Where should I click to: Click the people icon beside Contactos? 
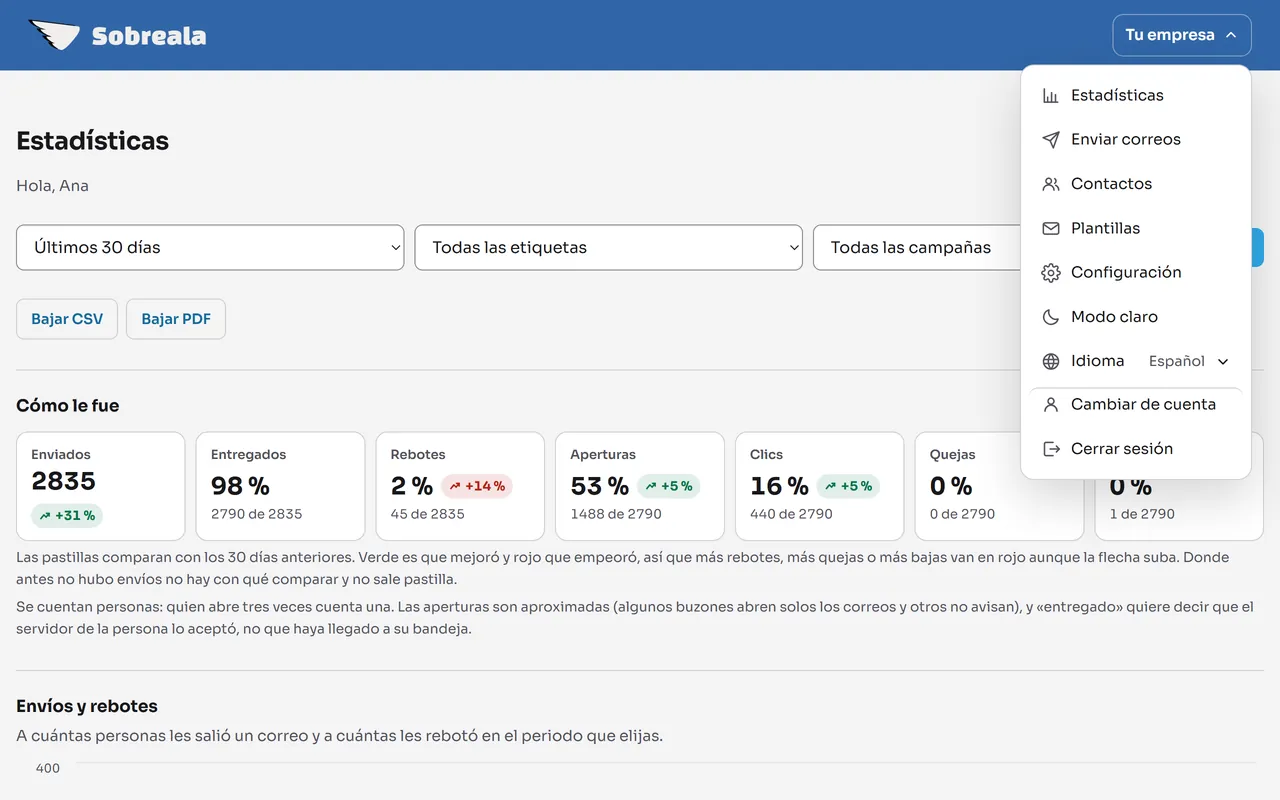coord(1050,184)
